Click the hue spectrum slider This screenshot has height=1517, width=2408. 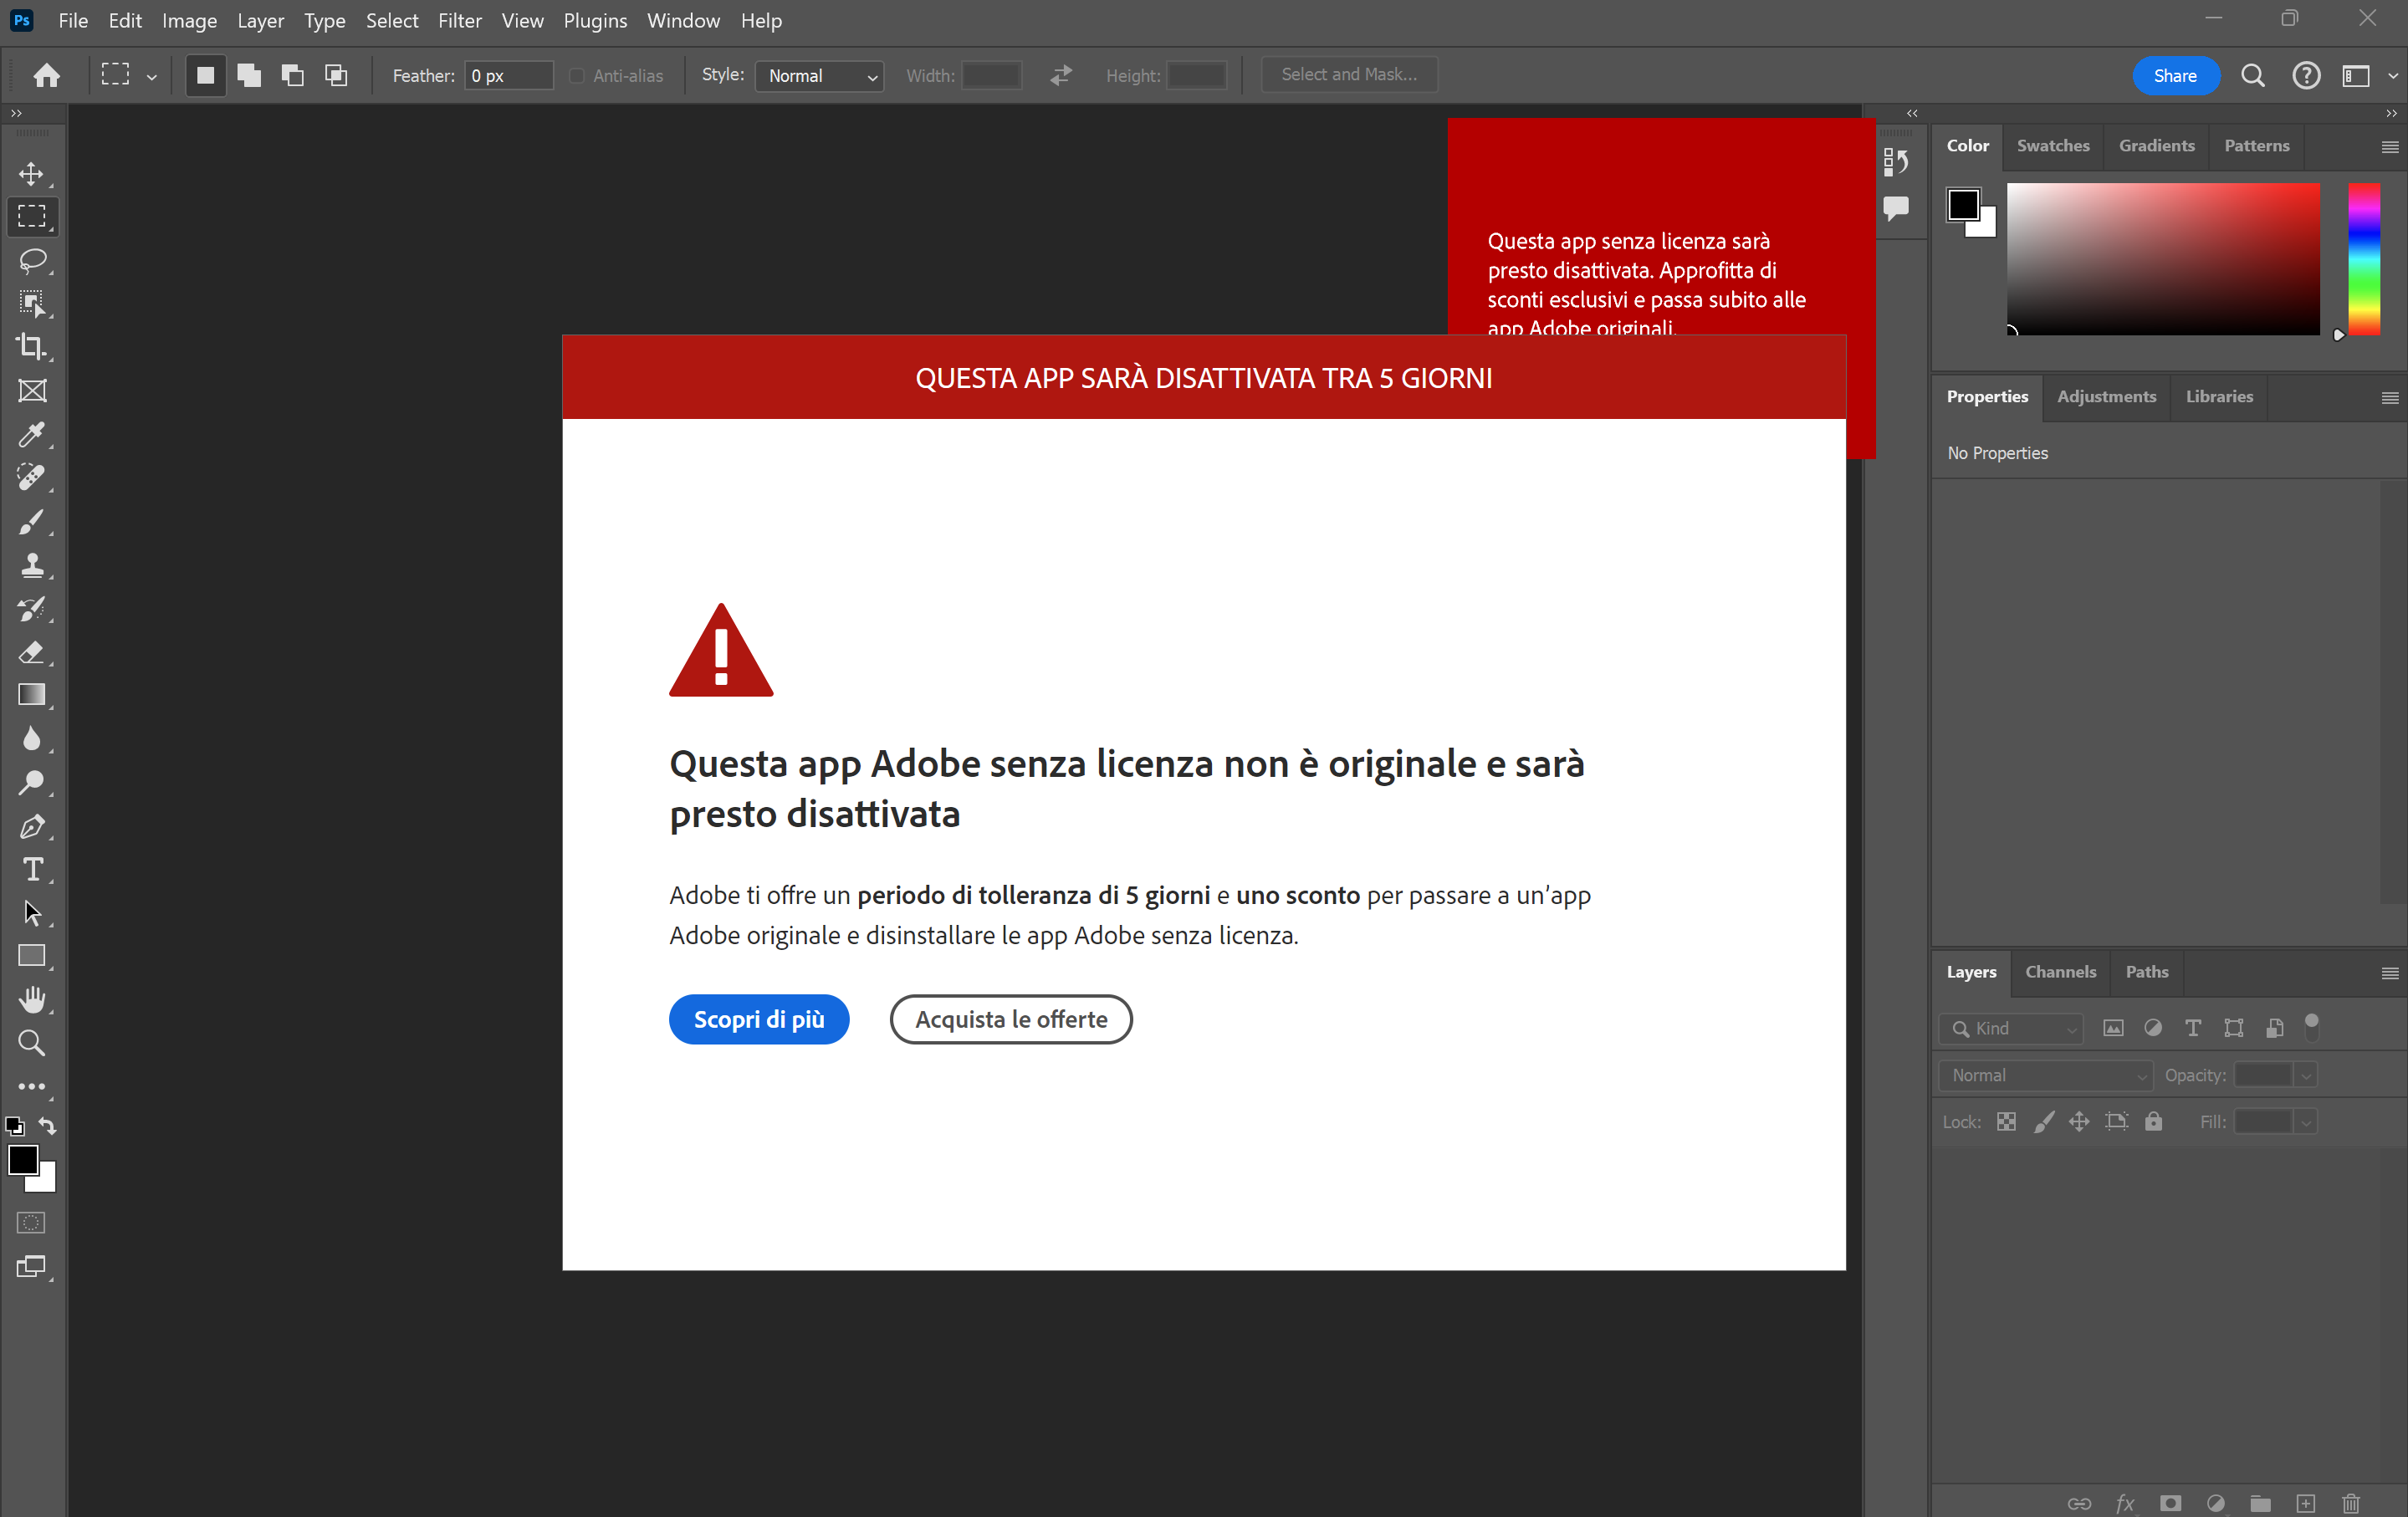2364,259
